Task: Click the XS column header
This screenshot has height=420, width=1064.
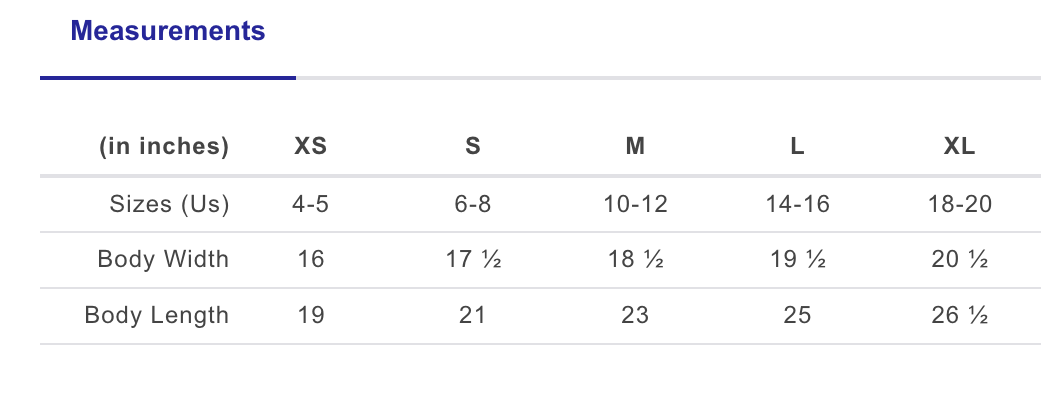Action: [310, 147]
